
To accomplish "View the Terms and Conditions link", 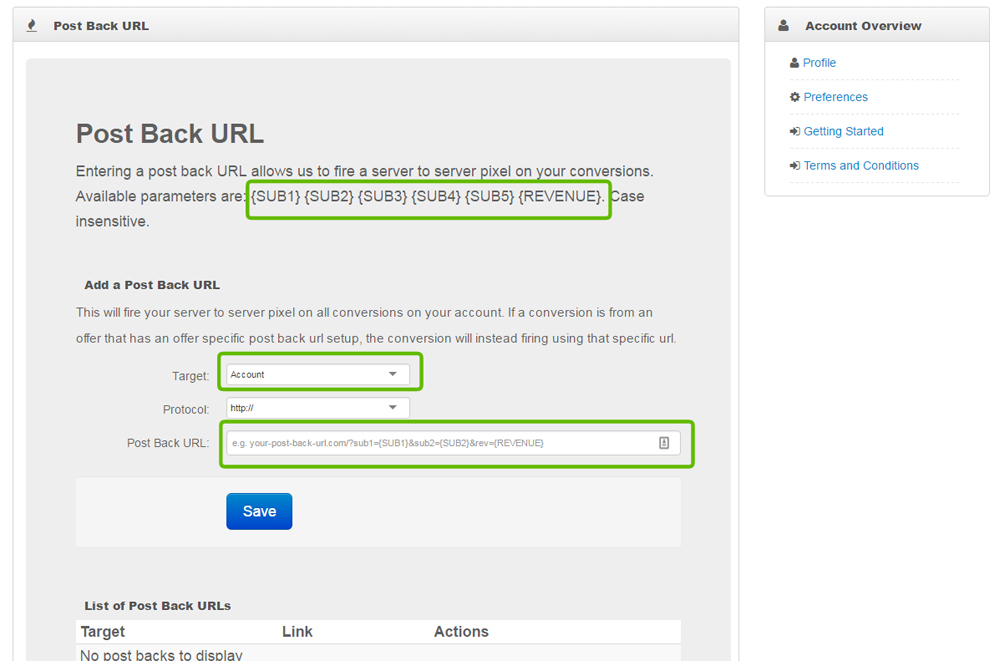I will click(861, 166).
